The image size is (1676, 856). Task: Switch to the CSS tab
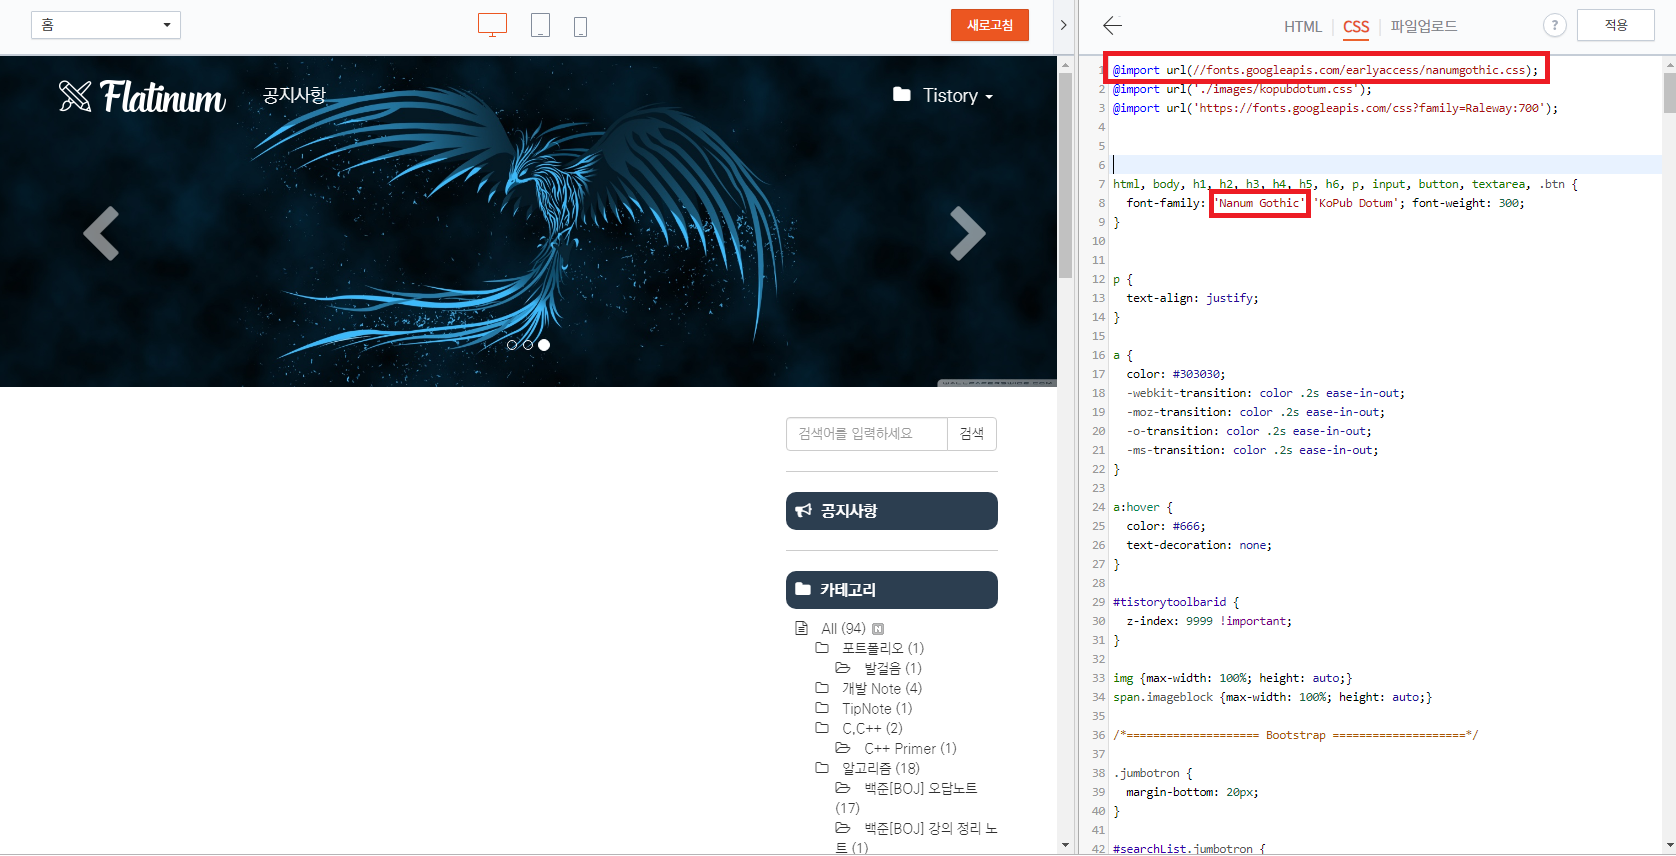click(x=1356, y=27)
